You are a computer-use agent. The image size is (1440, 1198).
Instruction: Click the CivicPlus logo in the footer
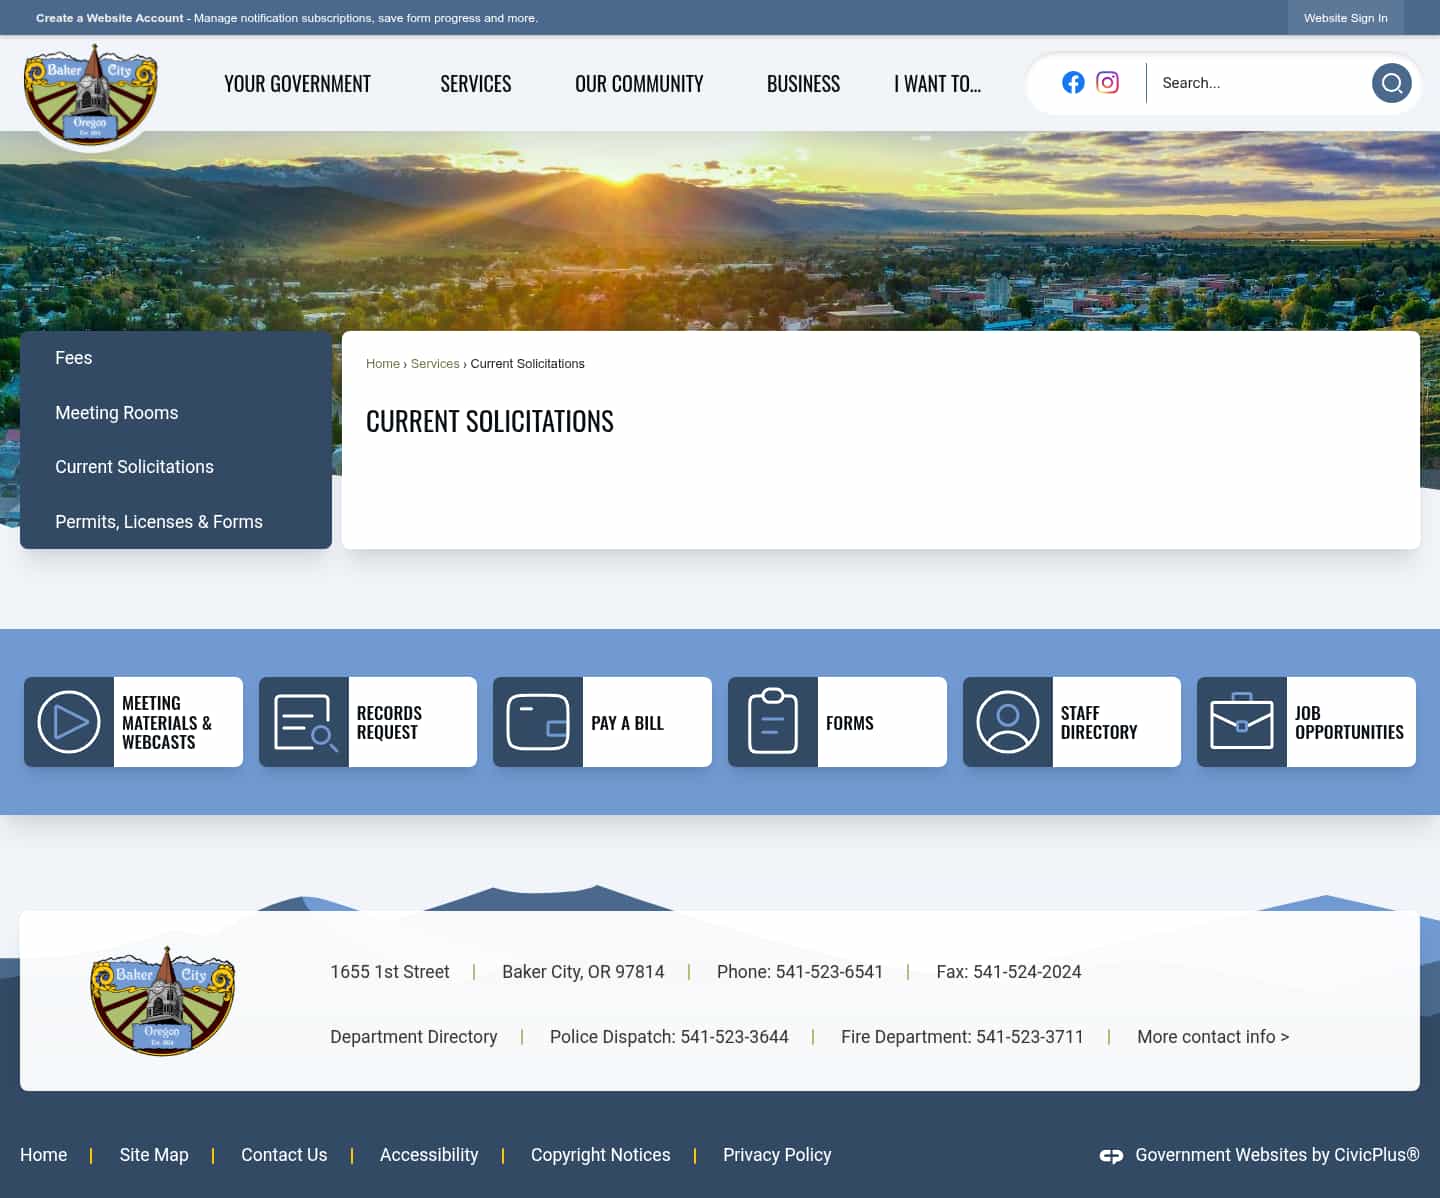point(1111,1155)
